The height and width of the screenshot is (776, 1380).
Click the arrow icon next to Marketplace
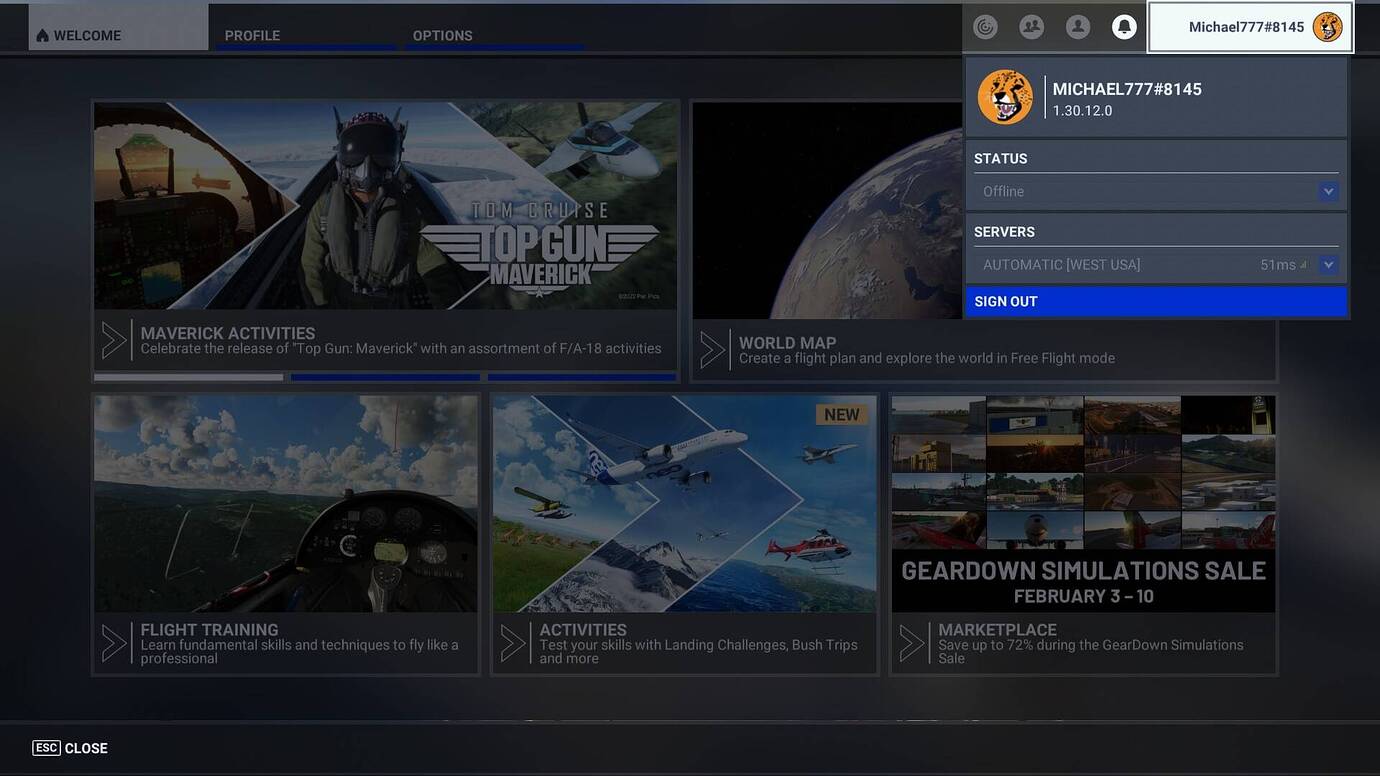[x=912, y=643]
